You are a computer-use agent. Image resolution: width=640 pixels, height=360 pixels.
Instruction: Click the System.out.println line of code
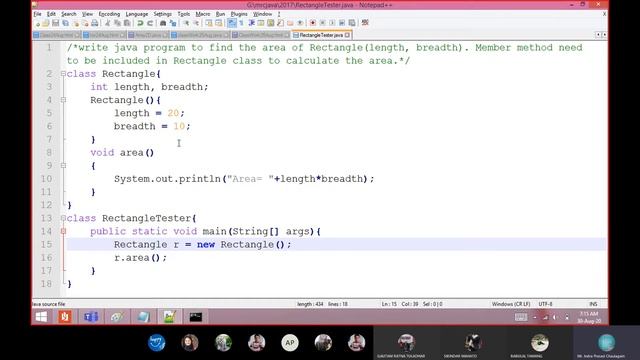coord(244,179)
